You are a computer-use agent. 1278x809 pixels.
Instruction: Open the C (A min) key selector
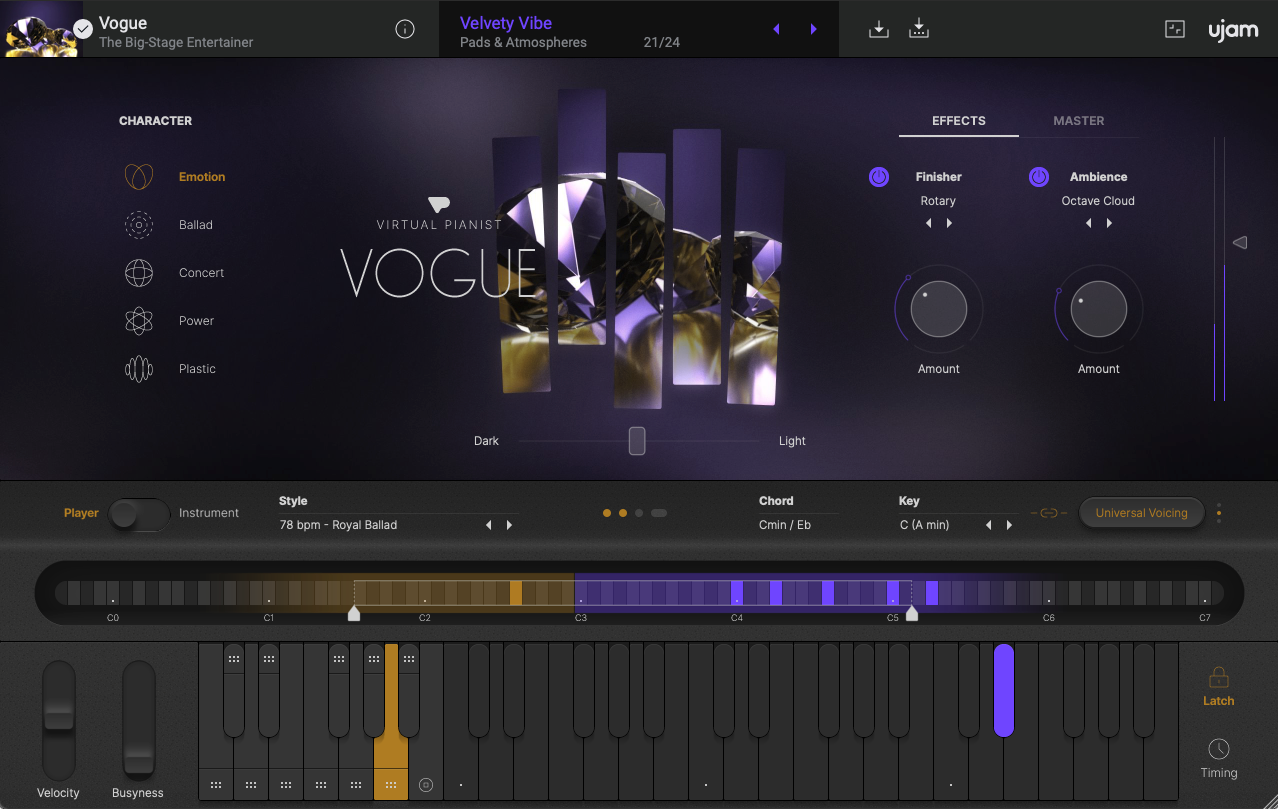click(x=924, y=525)
